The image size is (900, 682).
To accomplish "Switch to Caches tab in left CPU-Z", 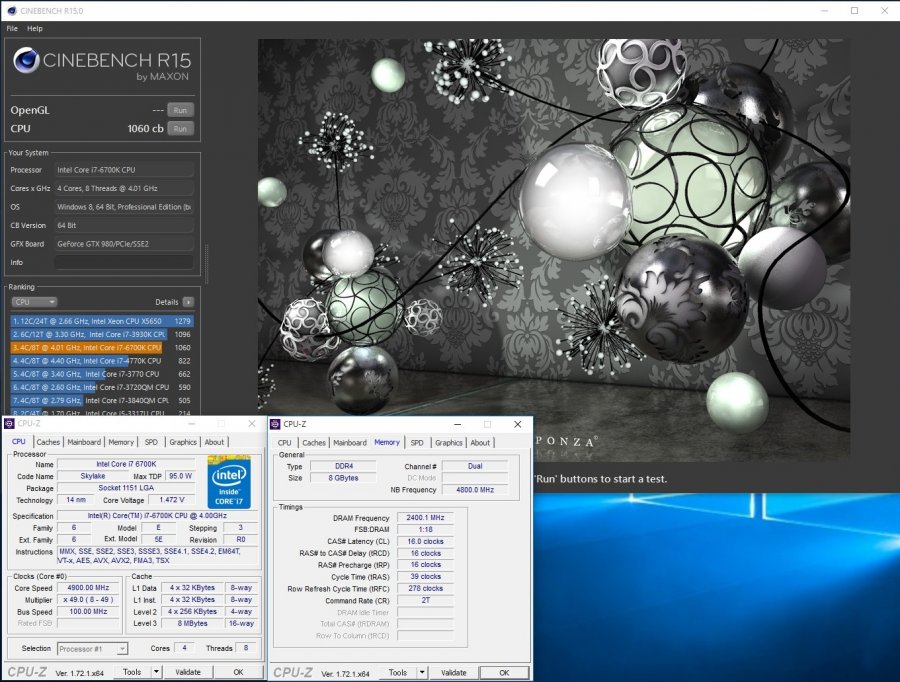I will click(48, 442).
